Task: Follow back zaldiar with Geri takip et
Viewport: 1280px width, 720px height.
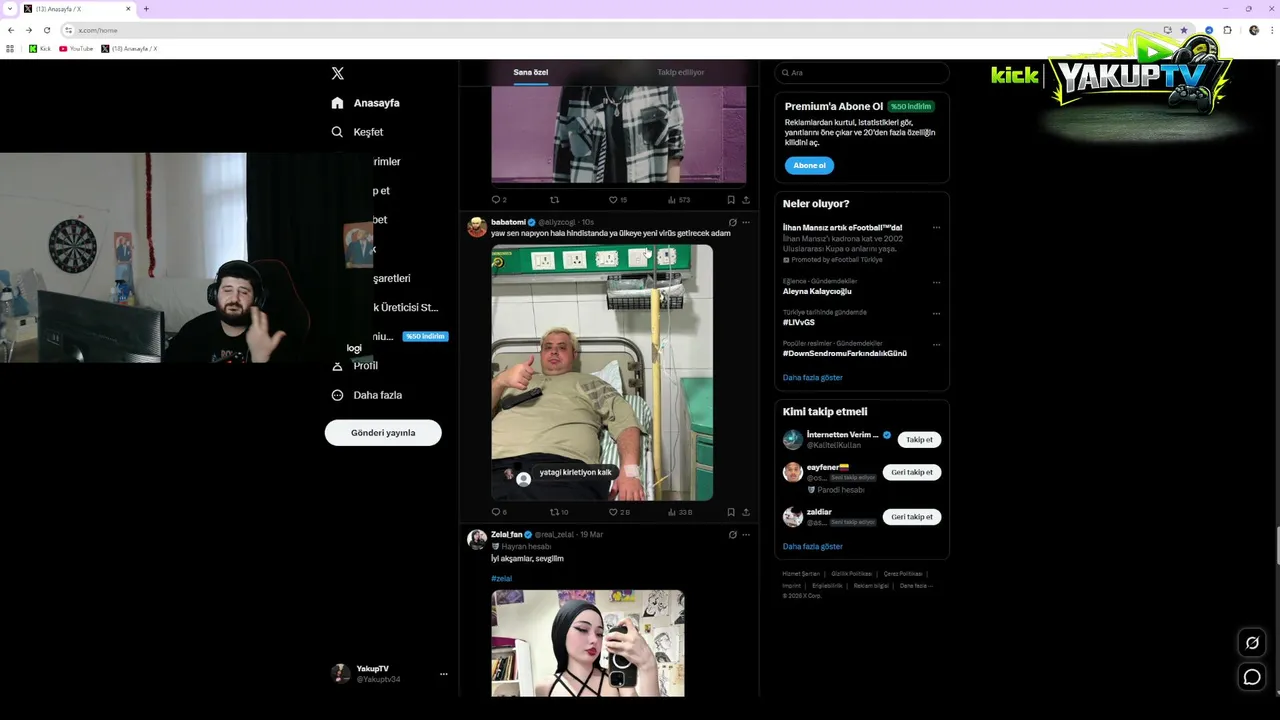Action: pyautogui.click(x=912, y=517)
